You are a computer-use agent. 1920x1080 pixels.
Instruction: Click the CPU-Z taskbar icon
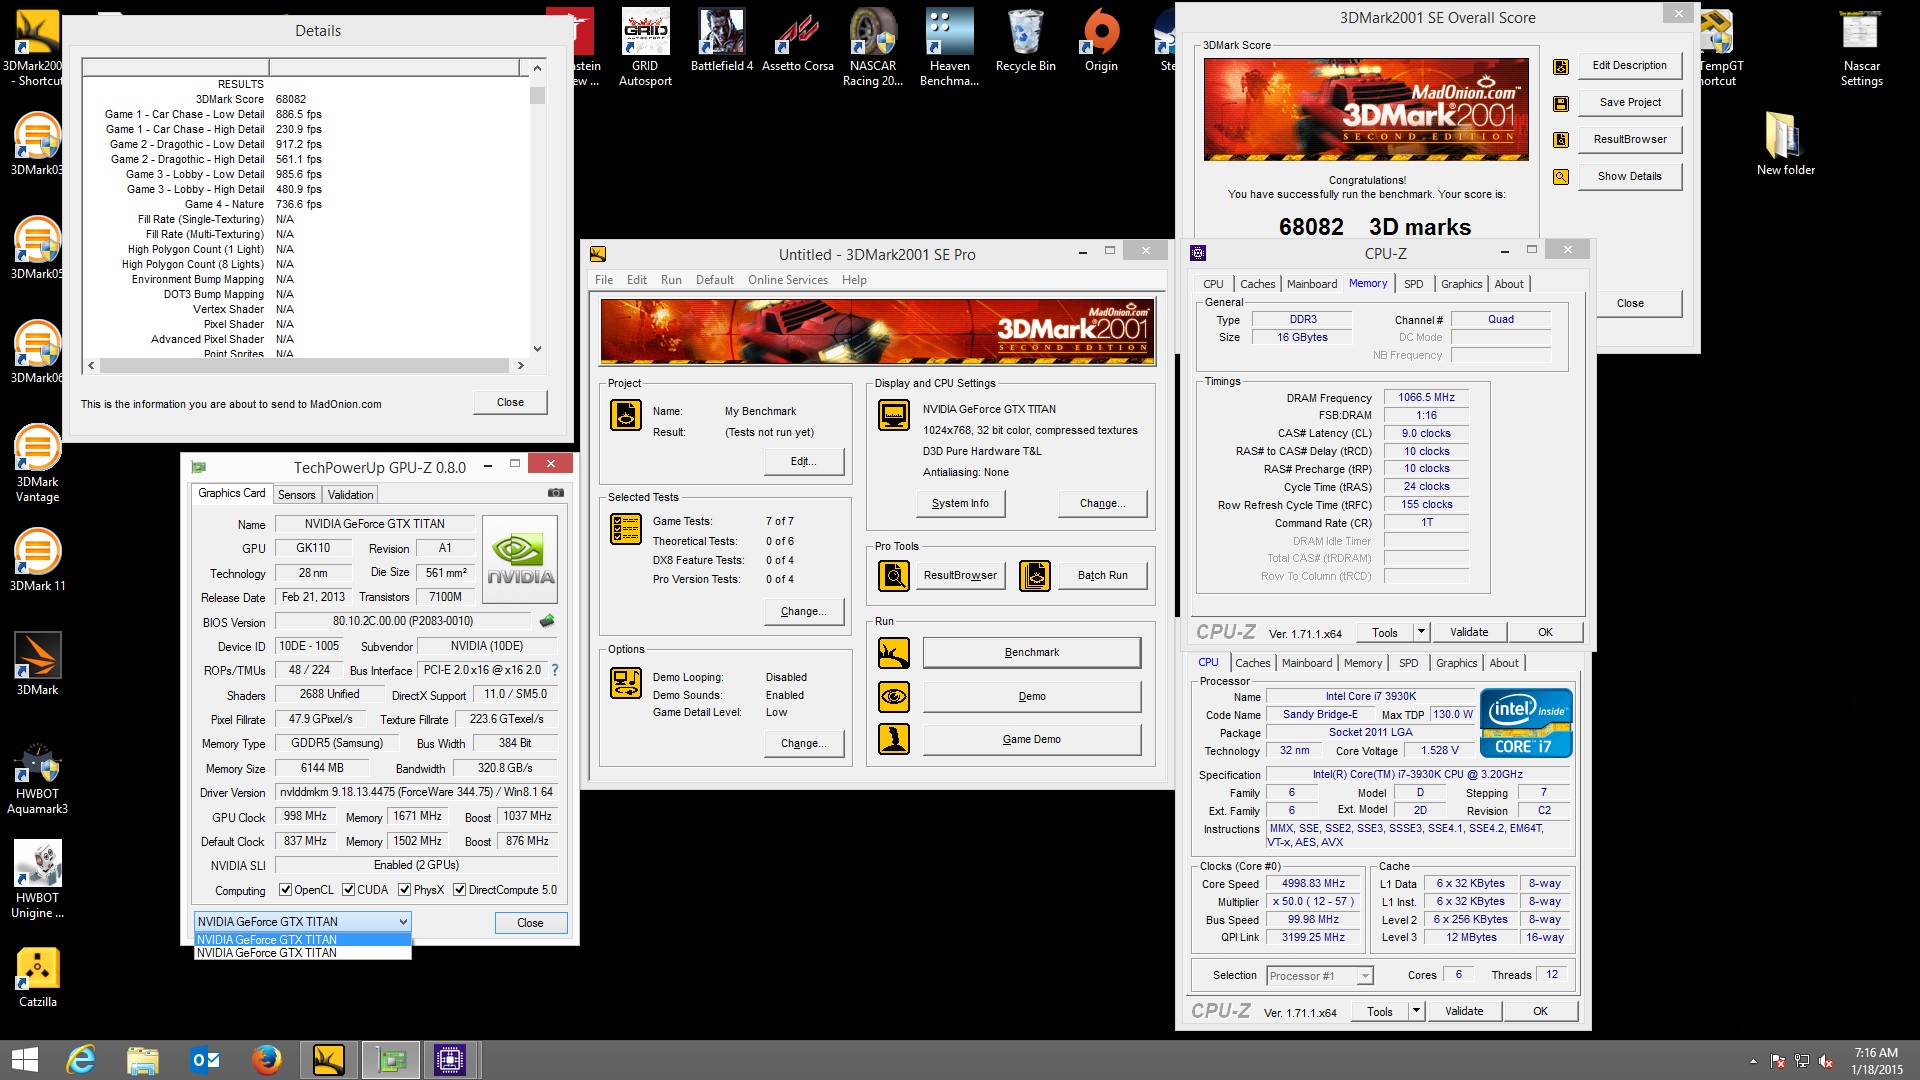pos(450,1059)
